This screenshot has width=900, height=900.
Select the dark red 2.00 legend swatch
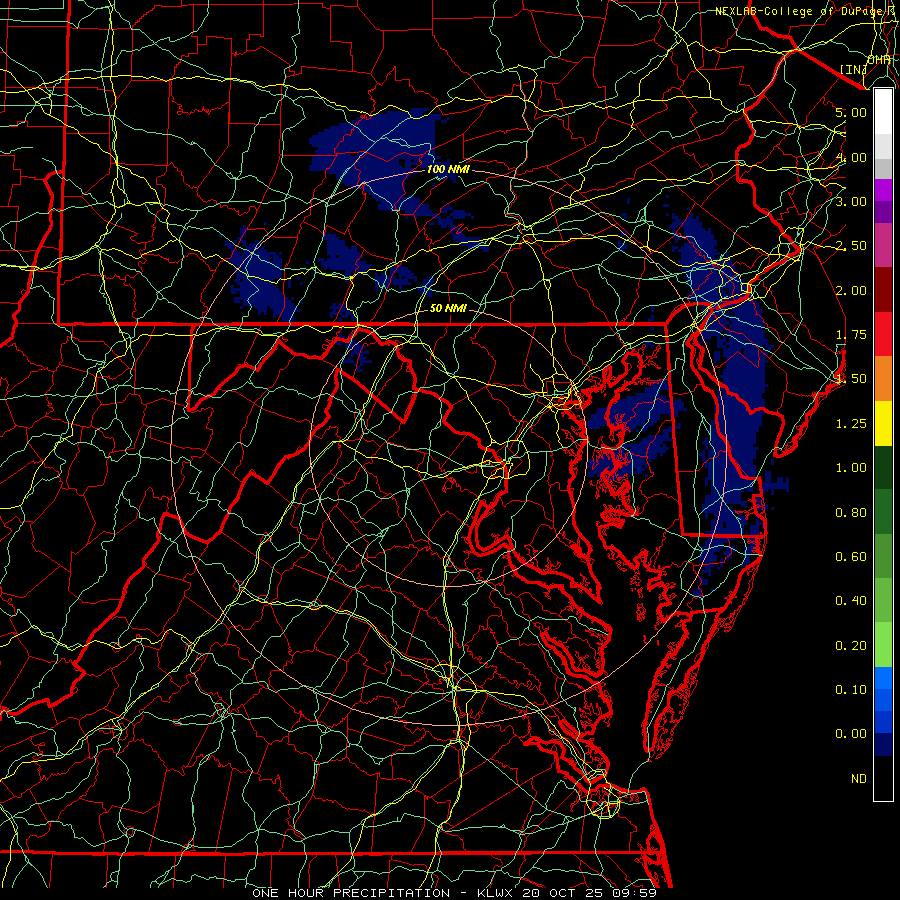click(883, 290)
